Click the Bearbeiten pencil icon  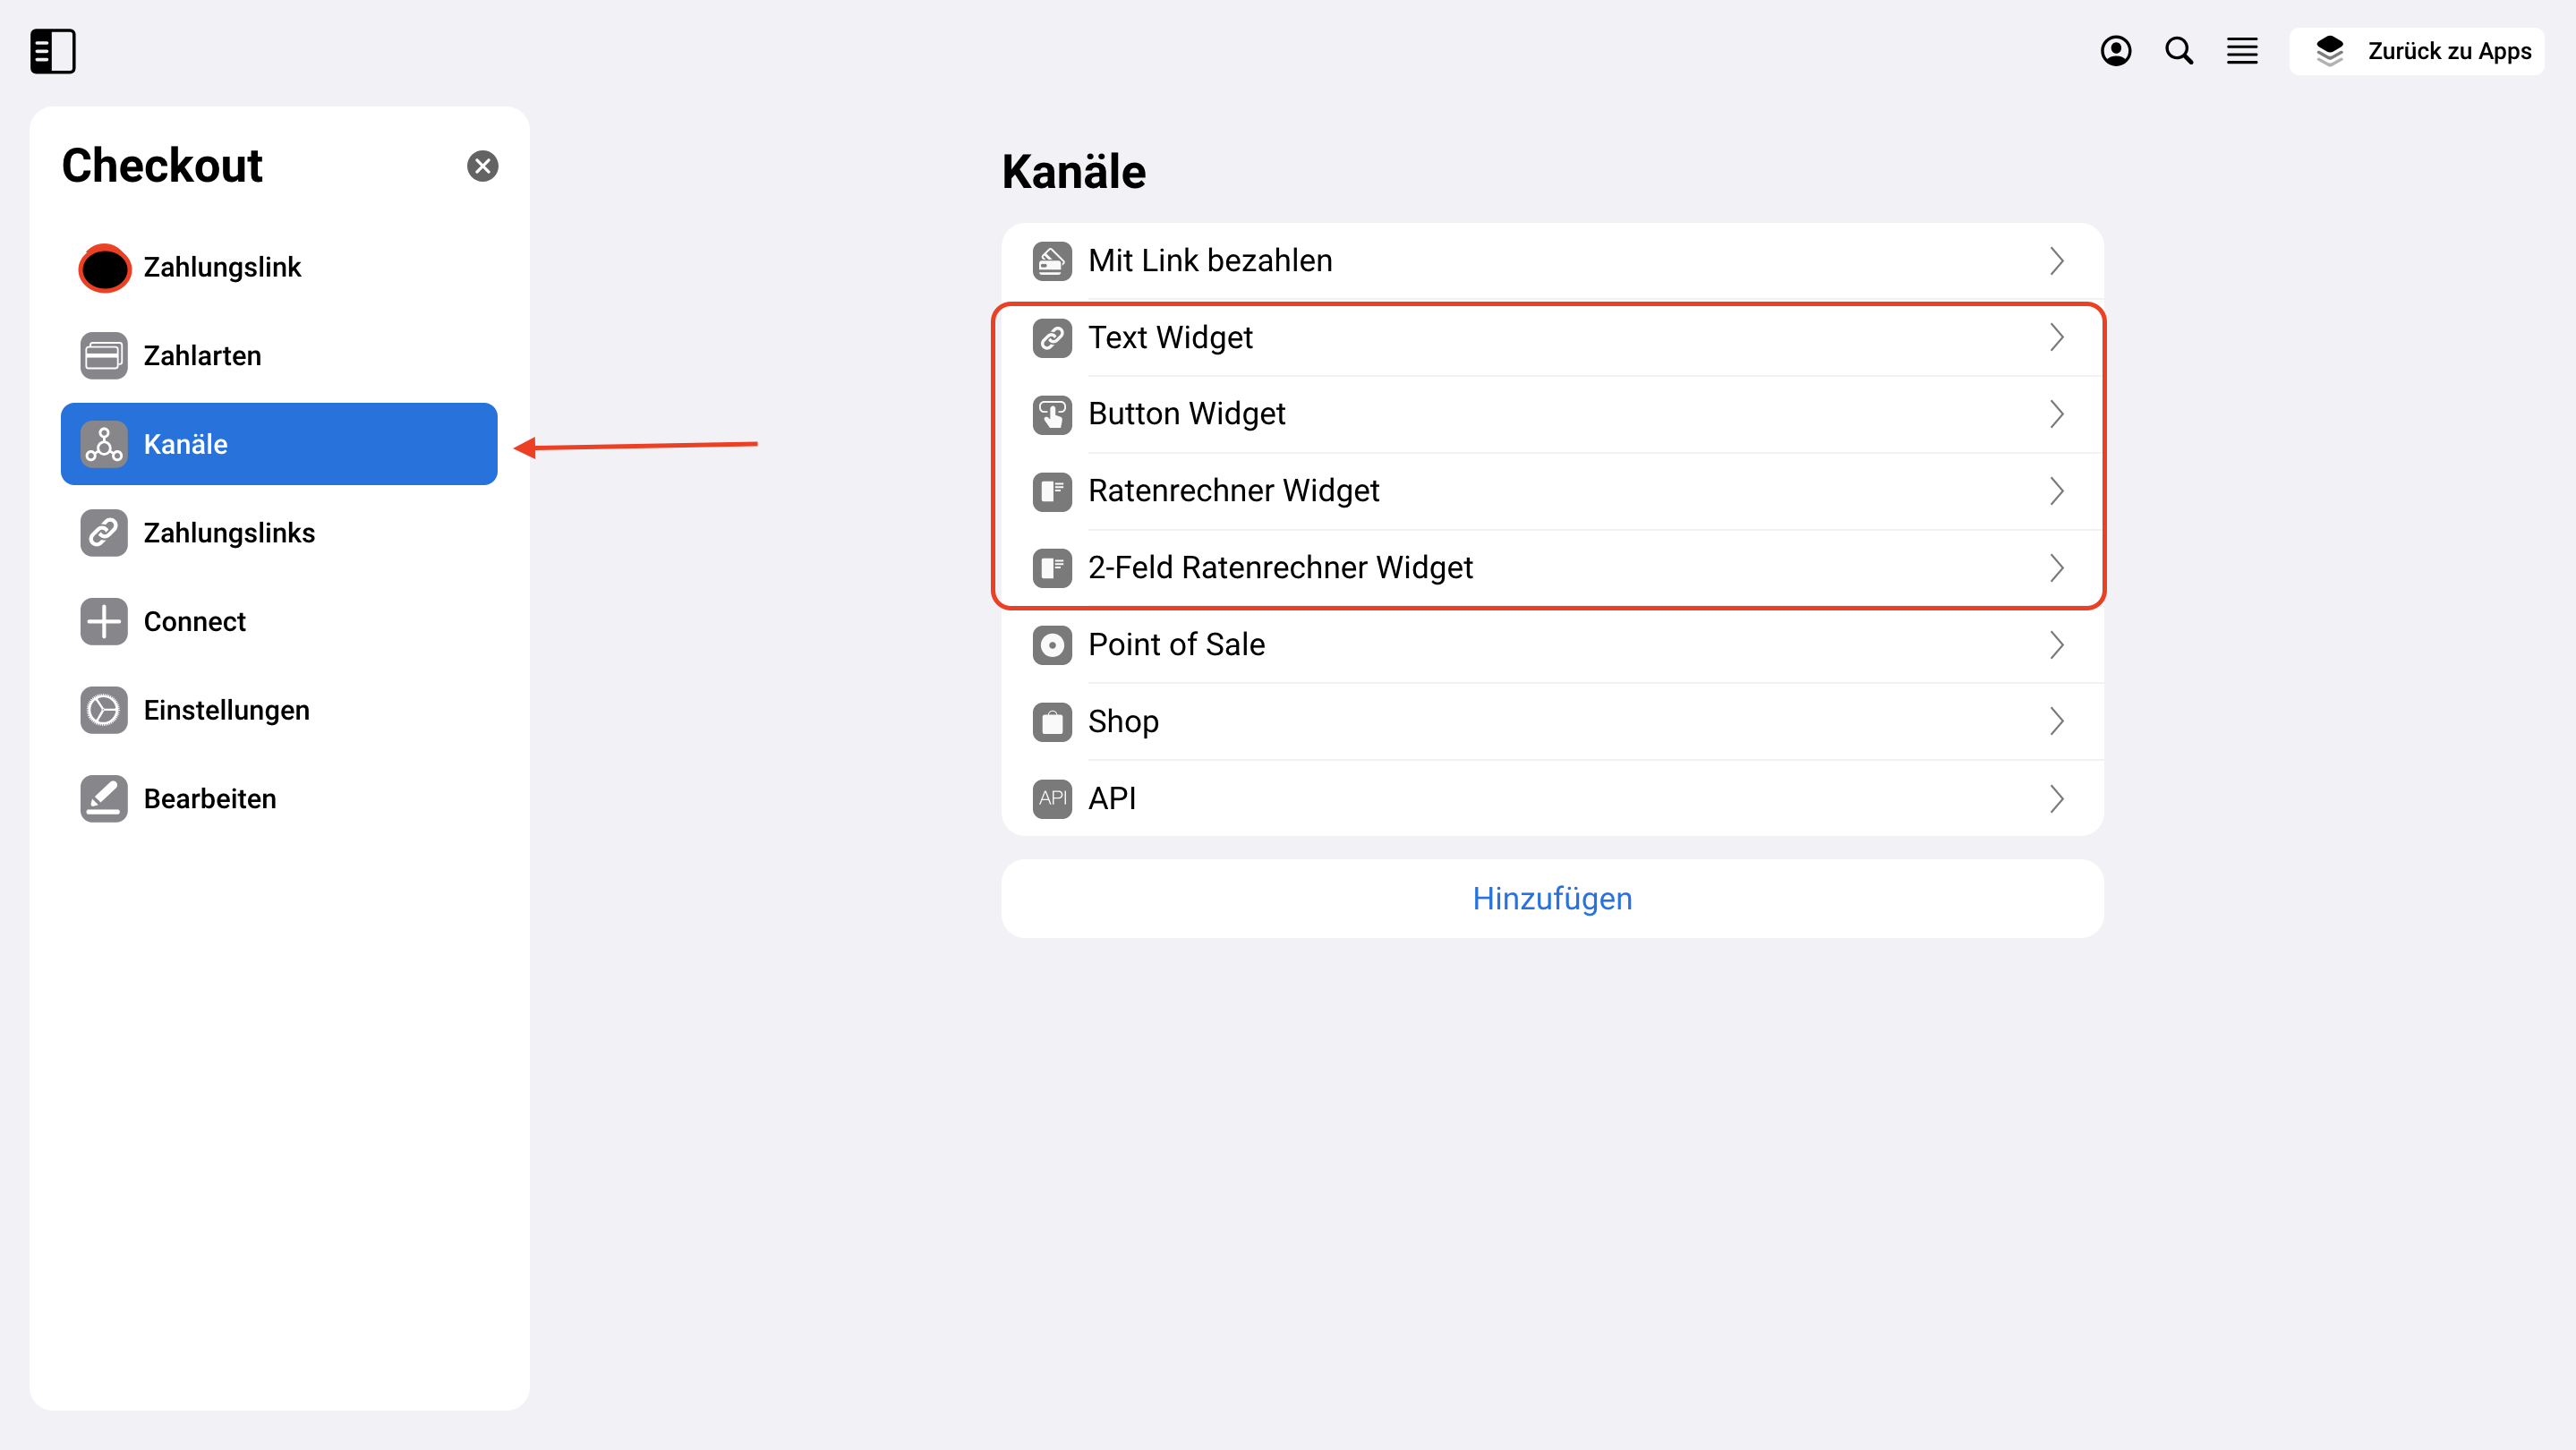point(104,798)
